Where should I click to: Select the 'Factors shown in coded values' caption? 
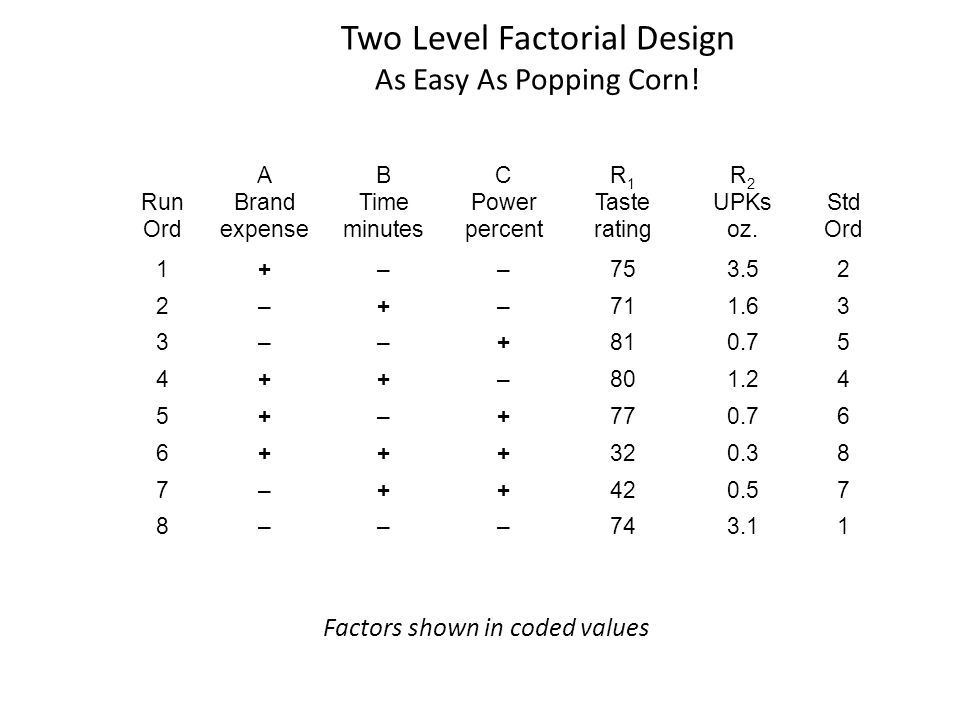click(x=486, y=628)
